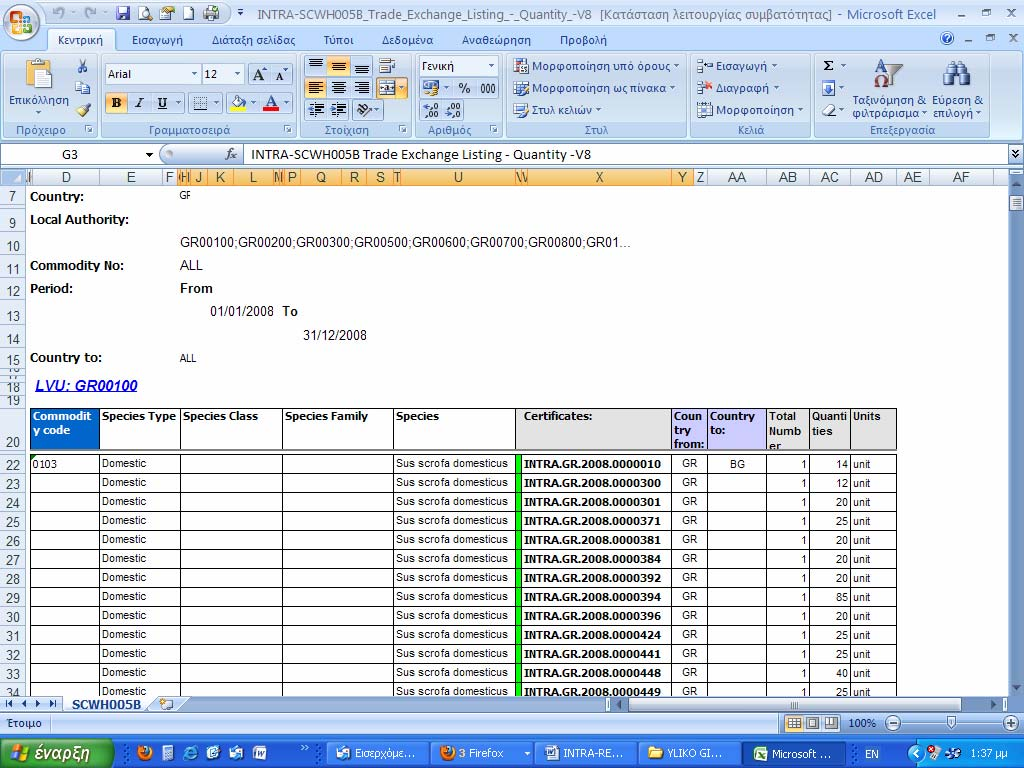Toggle wrap text in cells
The height and width of the screenshot is (768, 1024).
click(x=387, y=65)
